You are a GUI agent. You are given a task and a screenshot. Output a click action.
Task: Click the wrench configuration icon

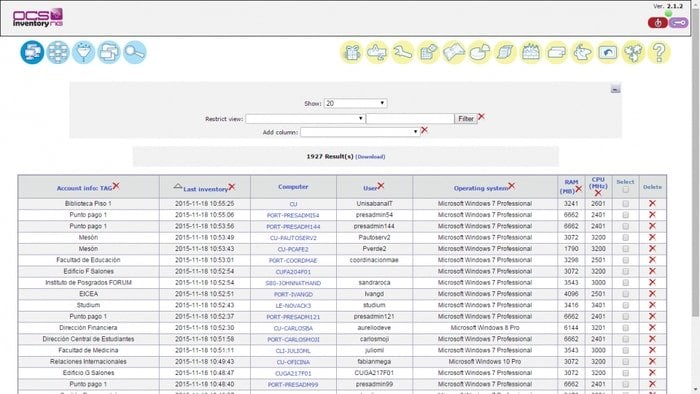(403, 52)
